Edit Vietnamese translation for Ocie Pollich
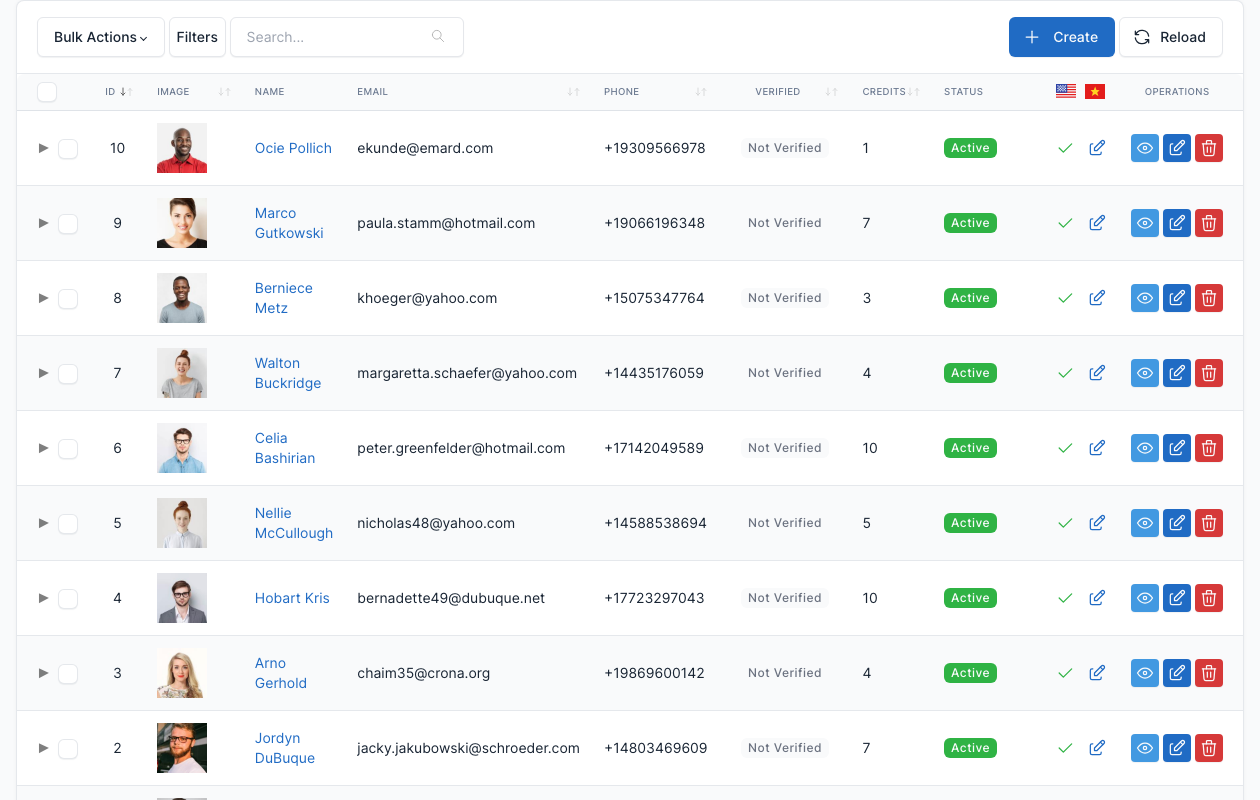1260x800 pixels. 1097,148
